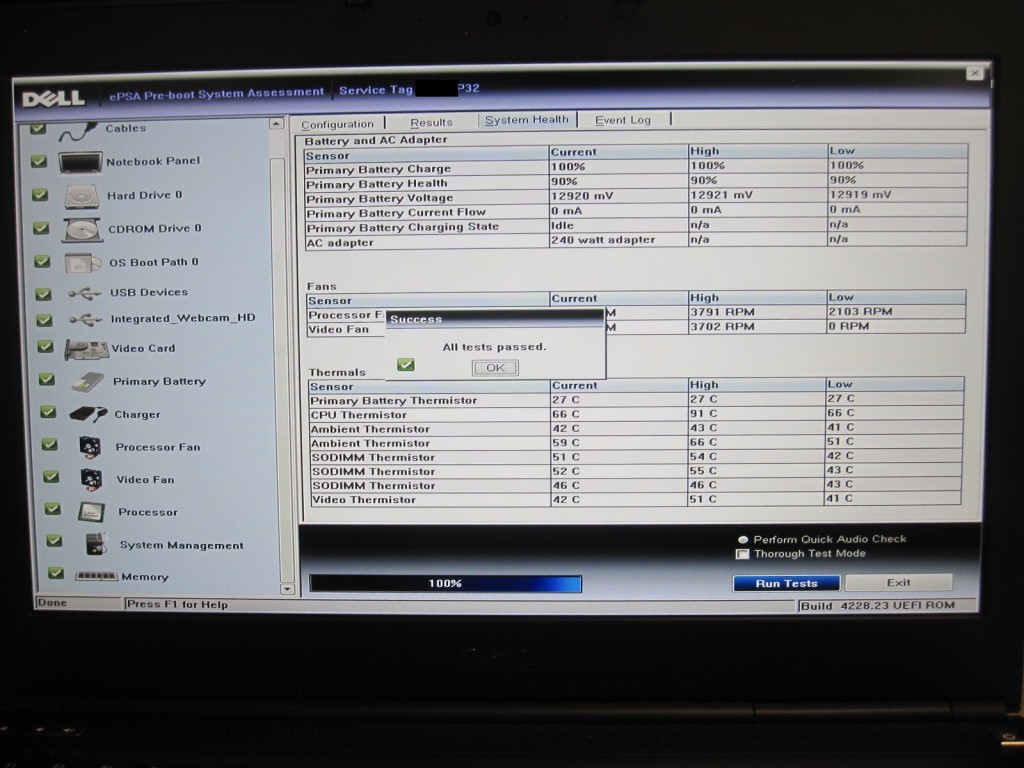Viewport: 1024px width, 768px height.
Task: Toggle the Processor Fan checkbox
Action: click(50, 444)
